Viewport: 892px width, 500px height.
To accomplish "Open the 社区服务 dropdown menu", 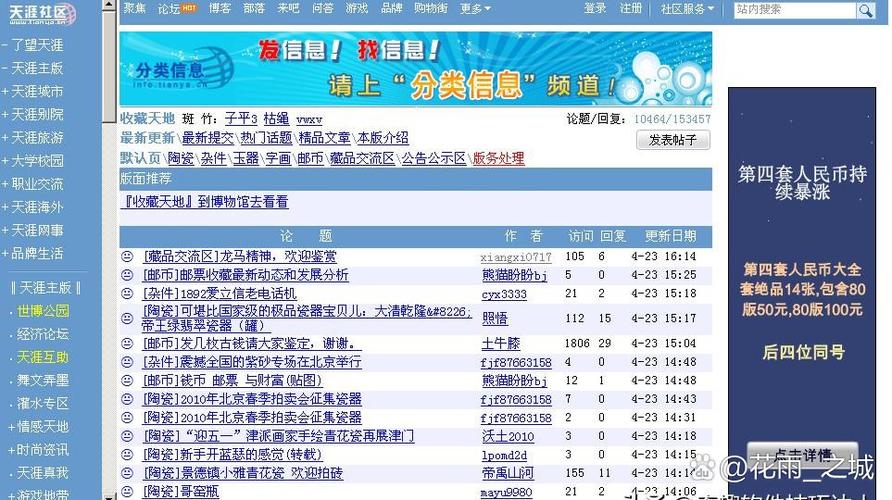I will tap(687, 9).
